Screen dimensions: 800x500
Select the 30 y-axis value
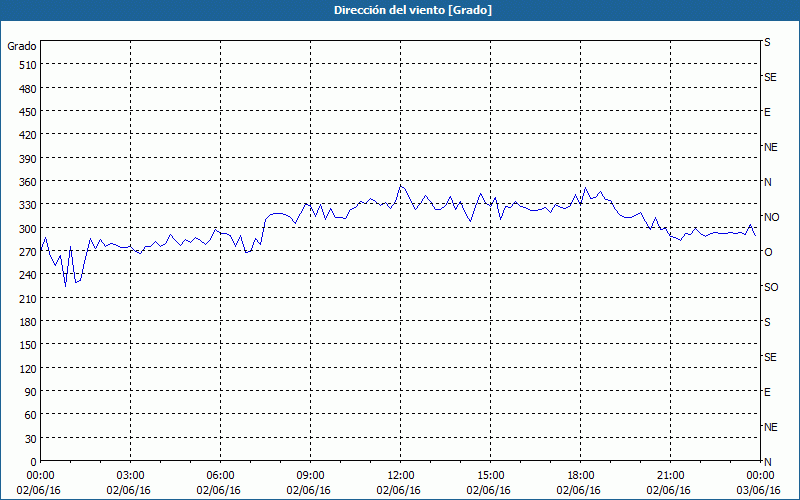[x=31, y=439]
